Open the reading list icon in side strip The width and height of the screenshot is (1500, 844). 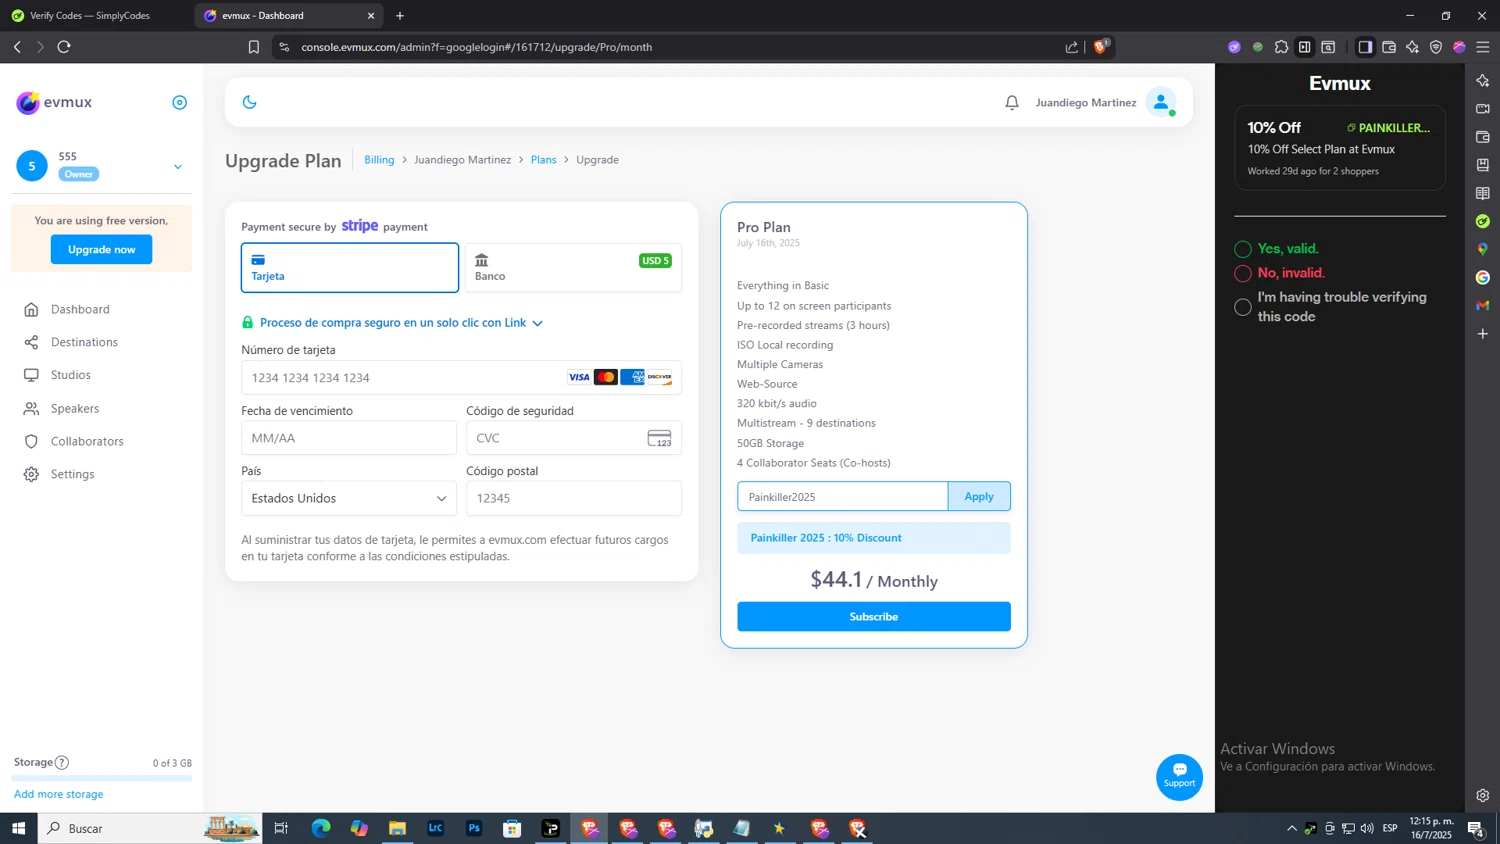coord(1483,193)
